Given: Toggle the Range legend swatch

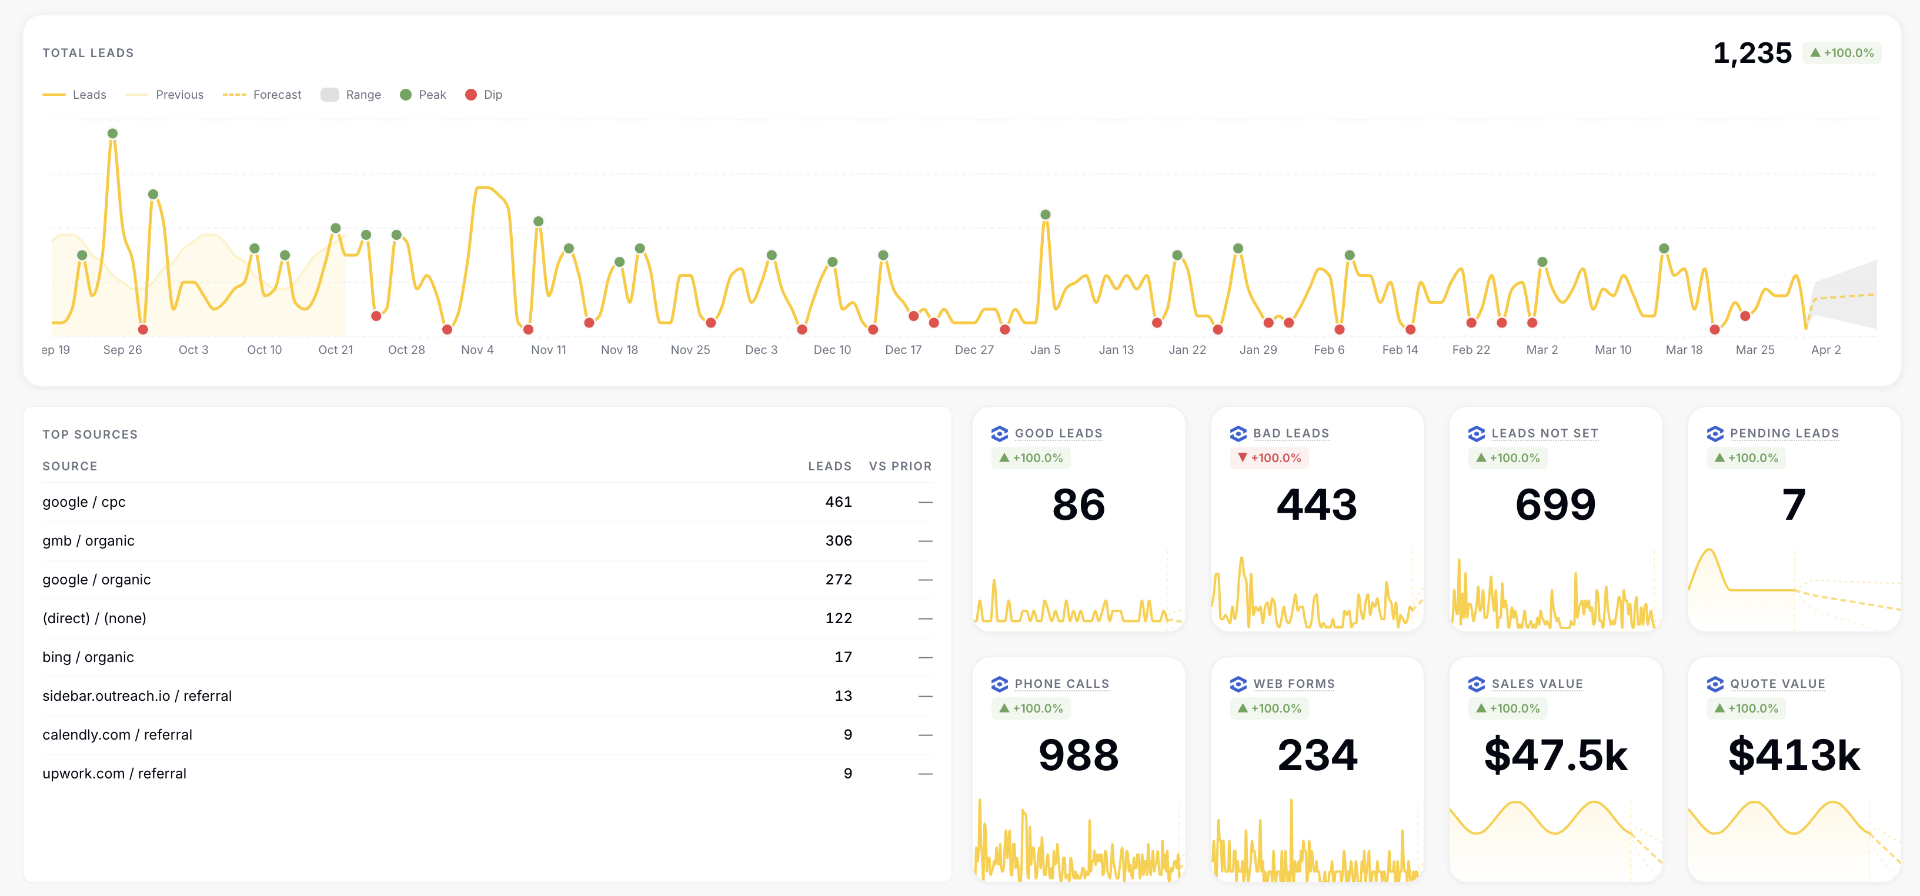Looking at the screenshot, I should coord(351,95).
